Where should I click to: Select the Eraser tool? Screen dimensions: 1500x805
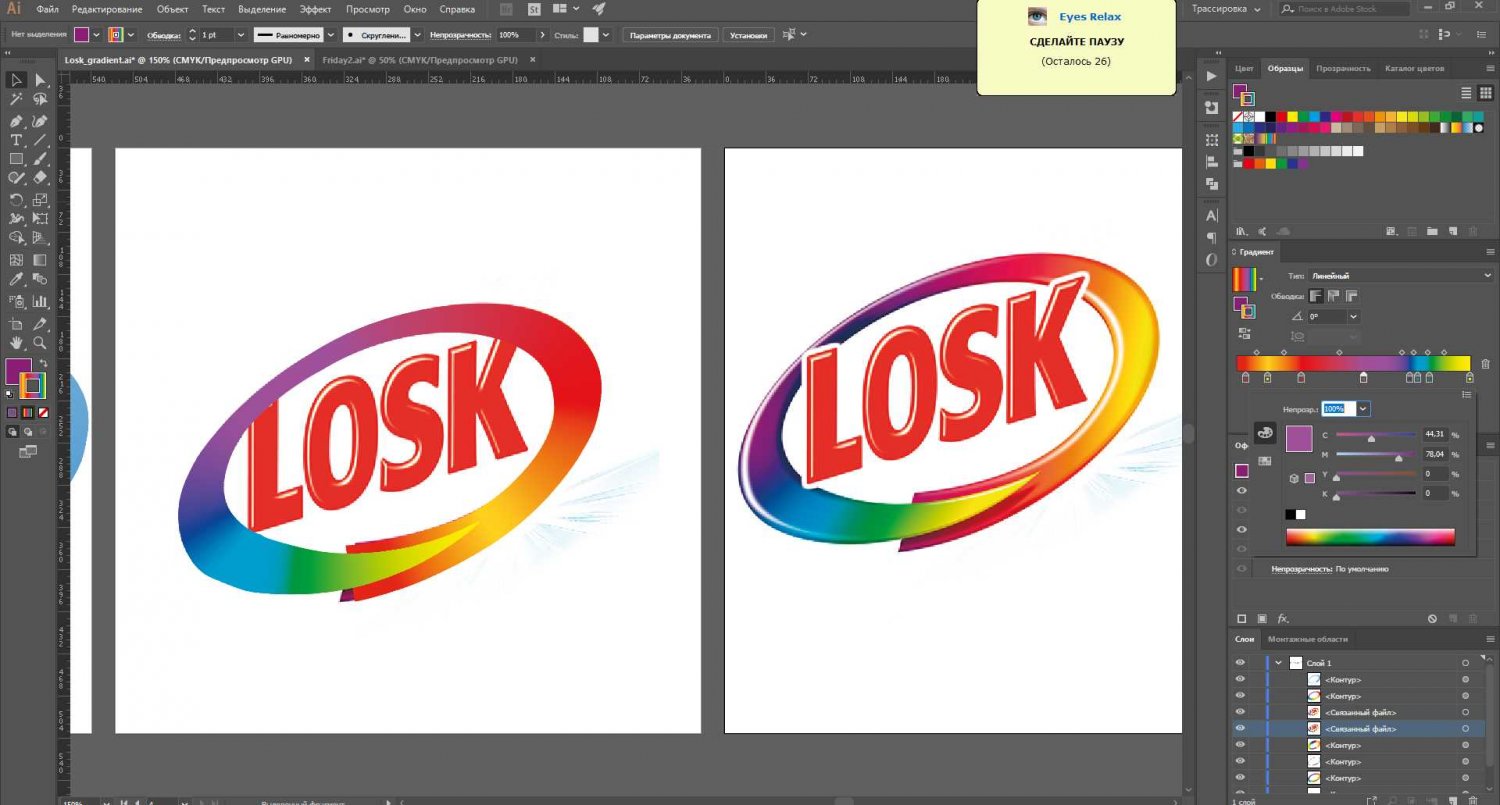click(x=40, y=178)
